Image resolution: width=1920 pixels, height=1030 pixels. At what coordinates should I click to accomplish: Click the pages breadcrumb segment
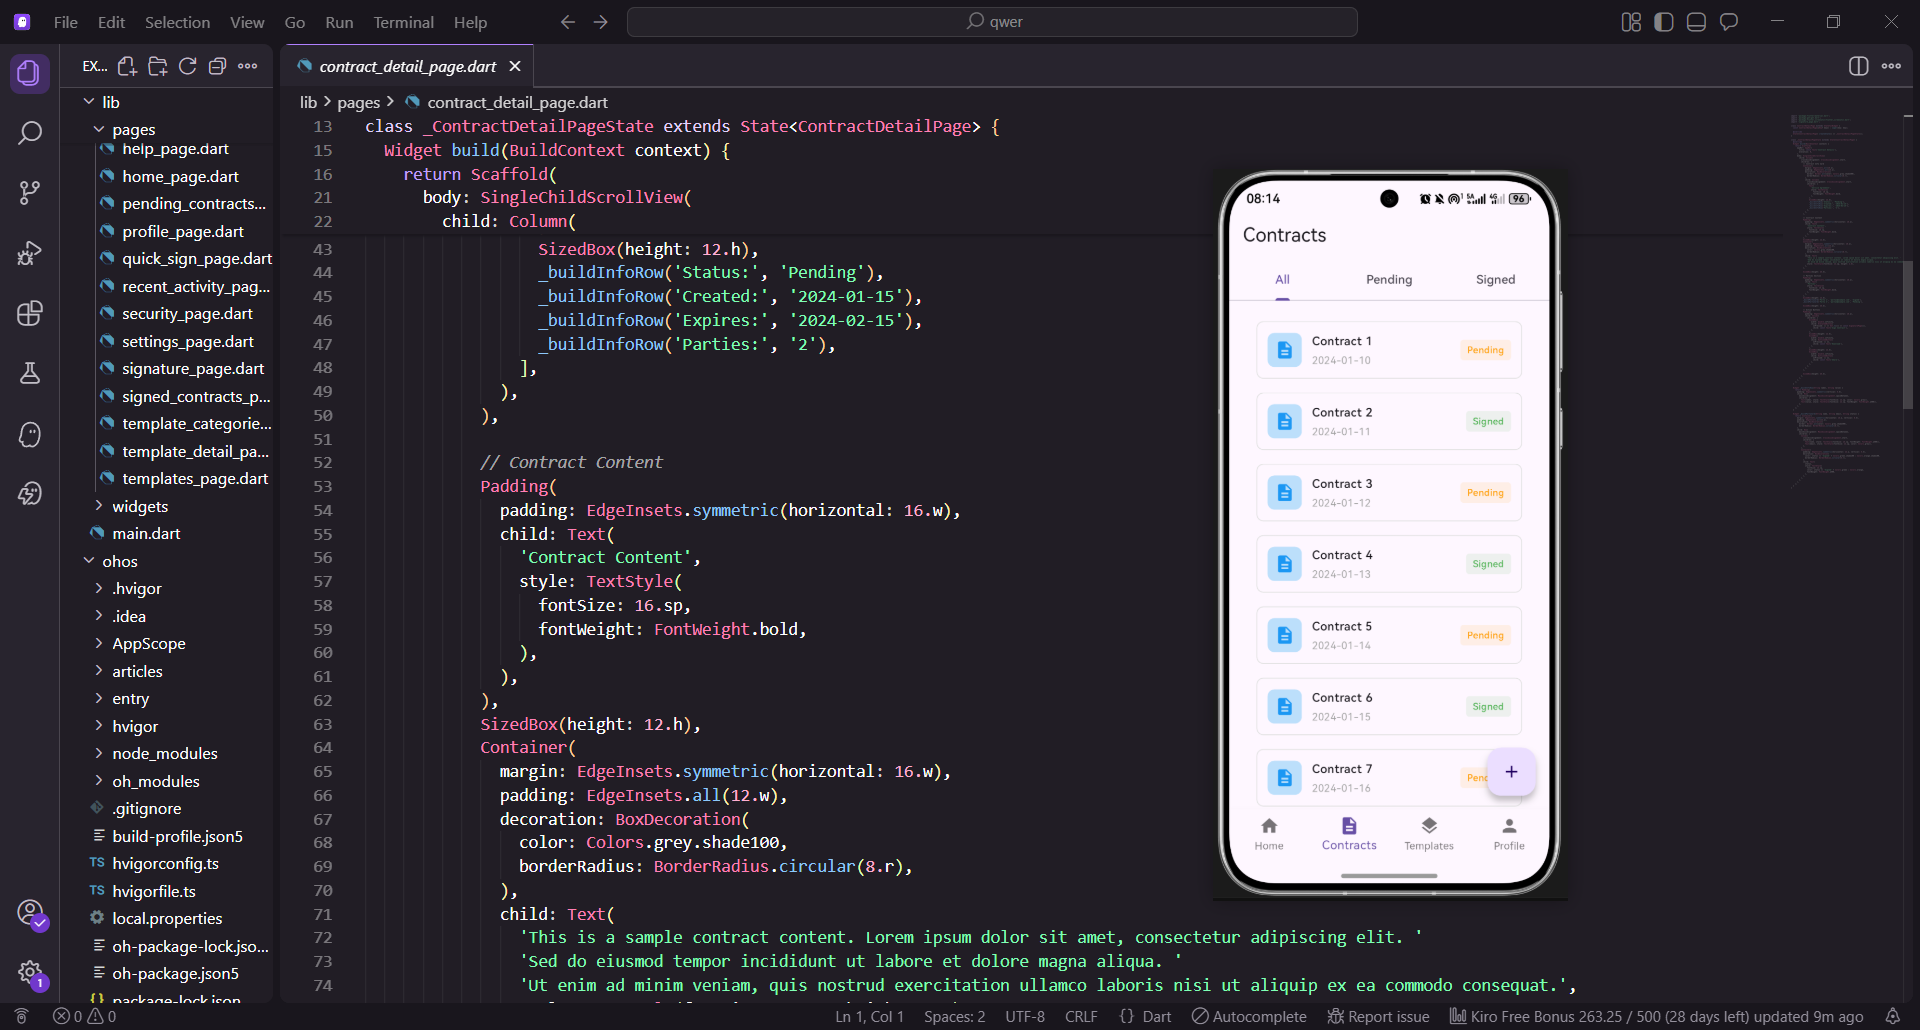pos(358,102)
